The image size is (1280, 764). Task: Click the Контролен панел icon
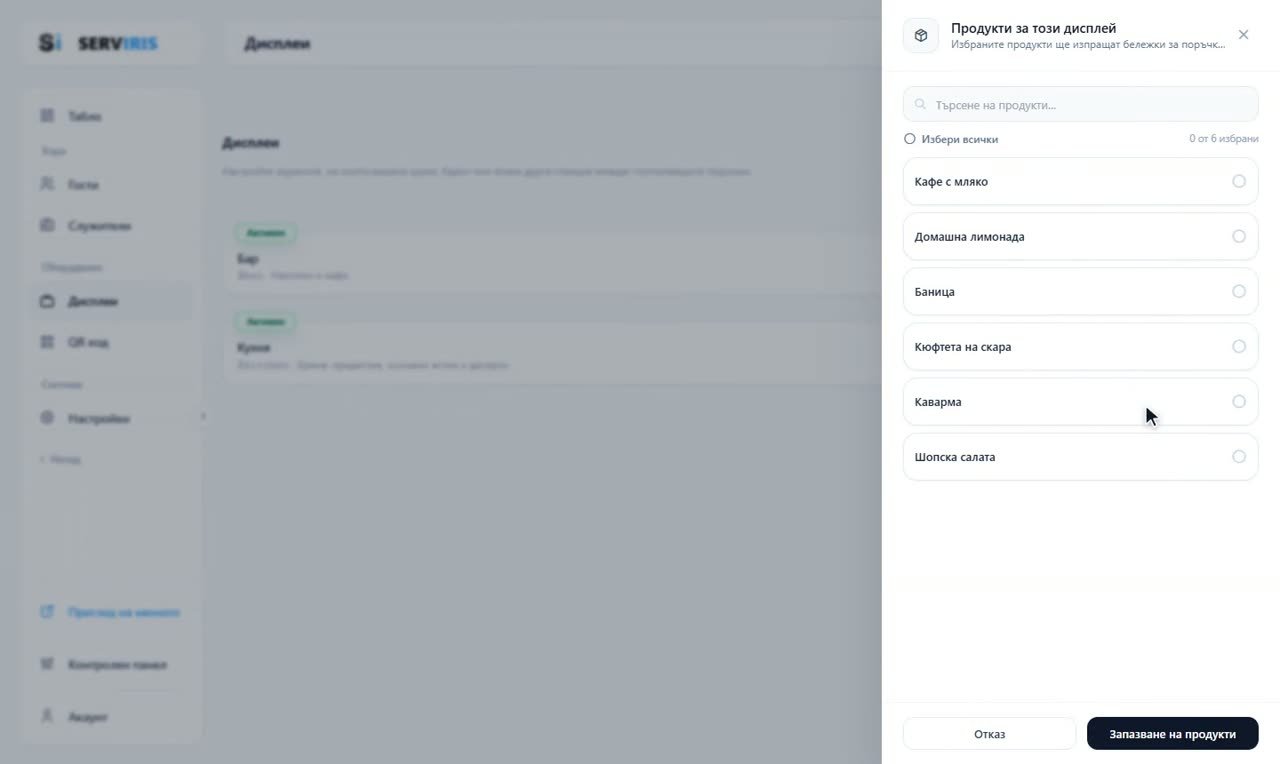[47, 664]
